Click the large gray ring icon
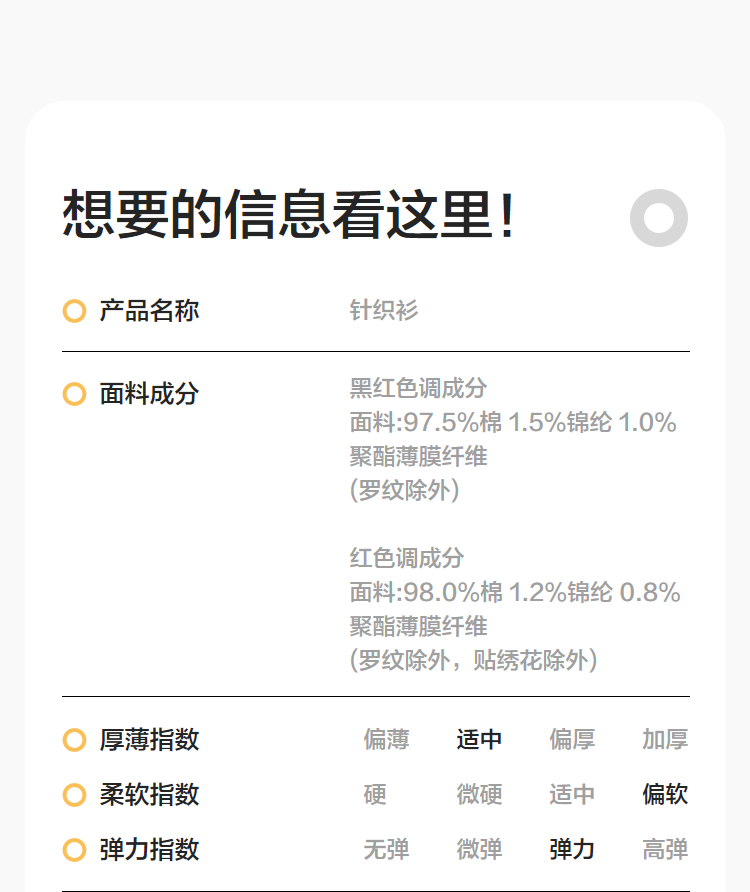Screen dimensions: 750x892 (659, 218)
